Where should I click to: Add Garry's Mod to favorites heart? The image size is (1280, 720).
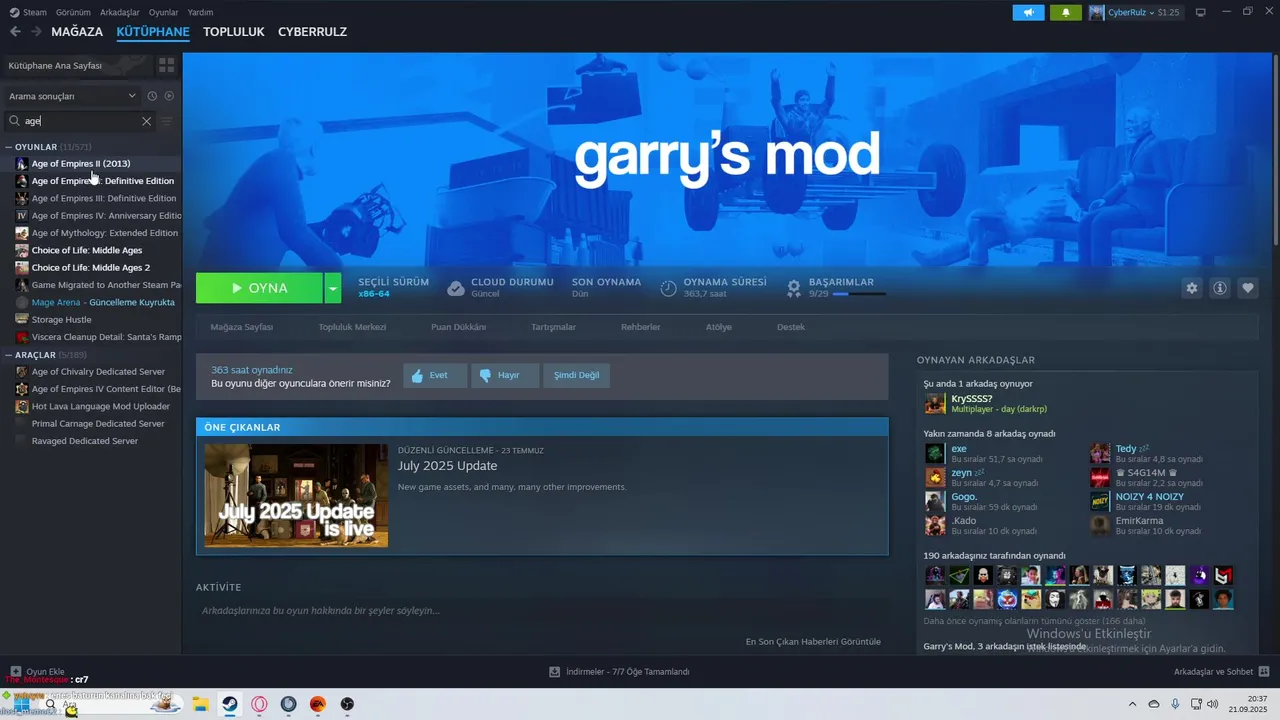click(x=1248, y=288)
